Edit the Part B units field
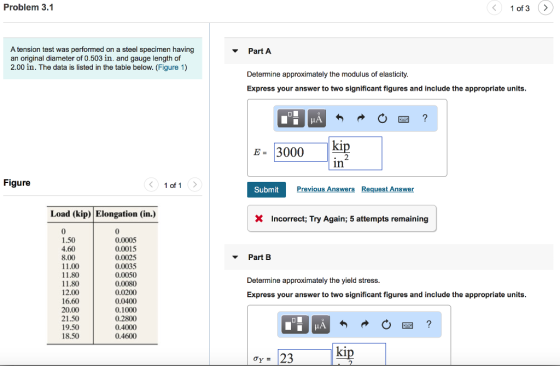The height and width of the screenshot is (366, 560). (359, 354)
